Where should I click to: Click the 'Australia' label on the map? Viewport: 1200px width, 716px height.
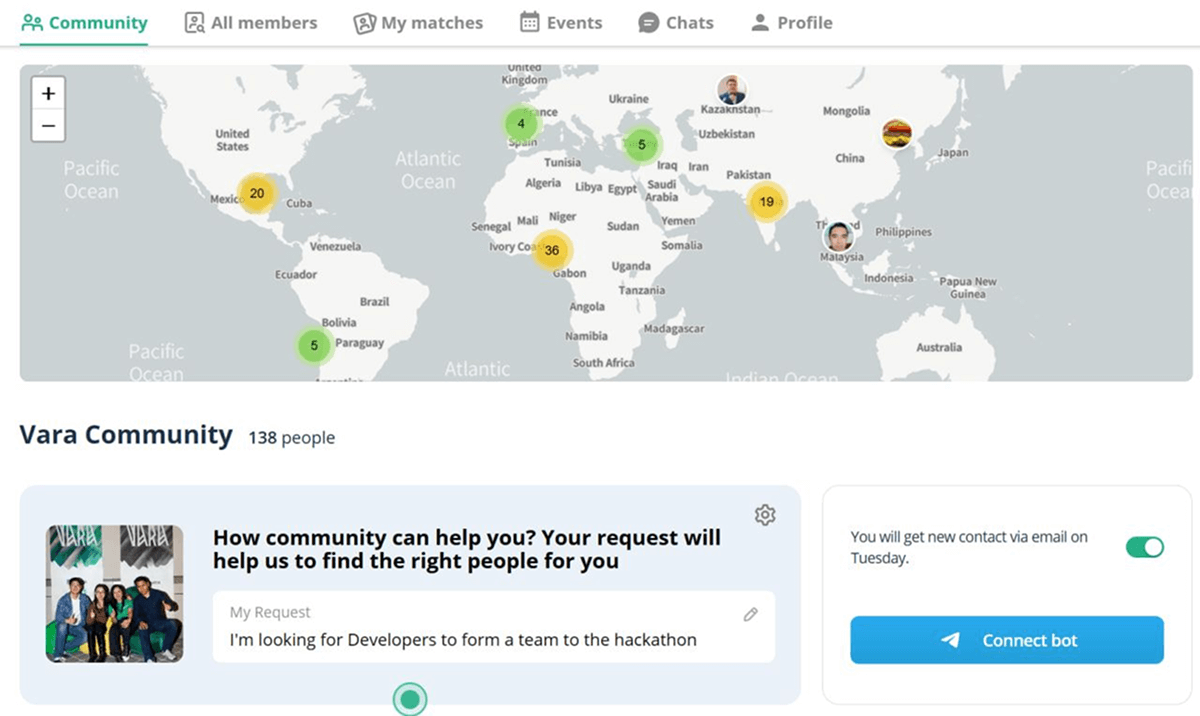(939, 347)
